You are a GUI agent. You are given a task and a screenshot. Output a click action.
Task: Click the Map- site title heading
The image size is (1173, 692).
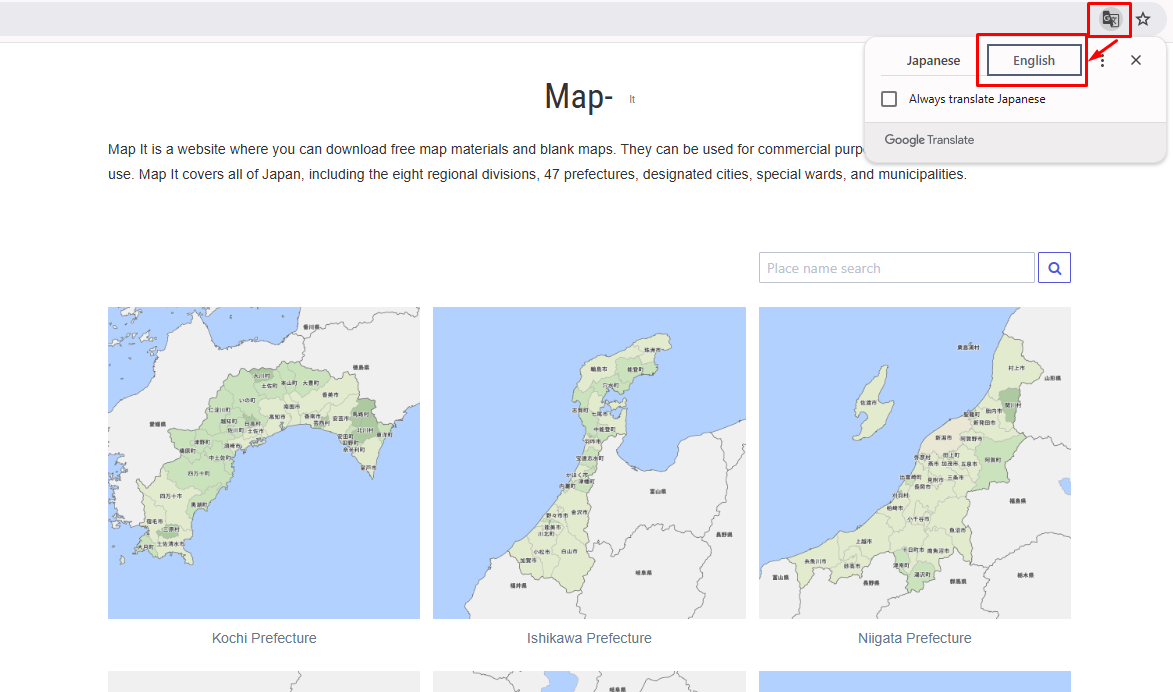pos(578,97)
